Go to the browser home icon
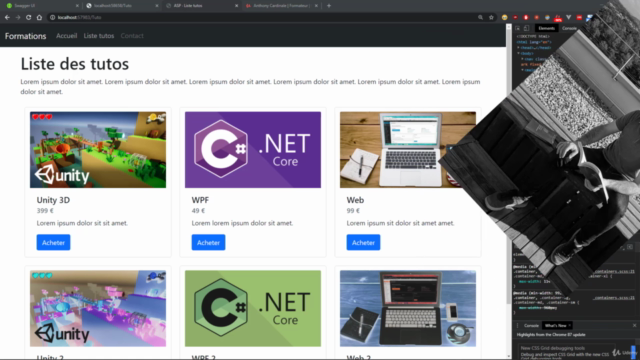Viewport: 640px width, 360px height. click(x=39, y=18)
